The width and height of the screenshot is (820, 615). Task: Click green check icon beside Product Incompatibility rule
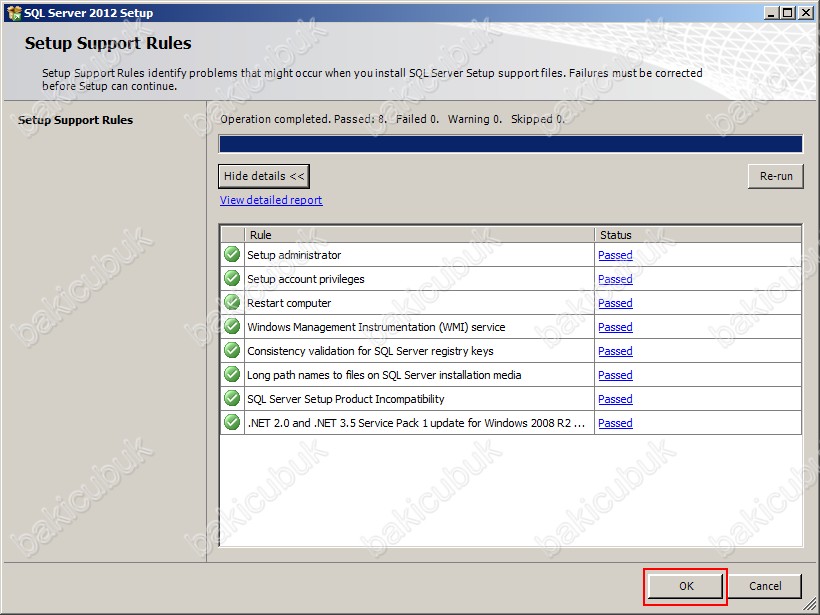click(232, 398)
